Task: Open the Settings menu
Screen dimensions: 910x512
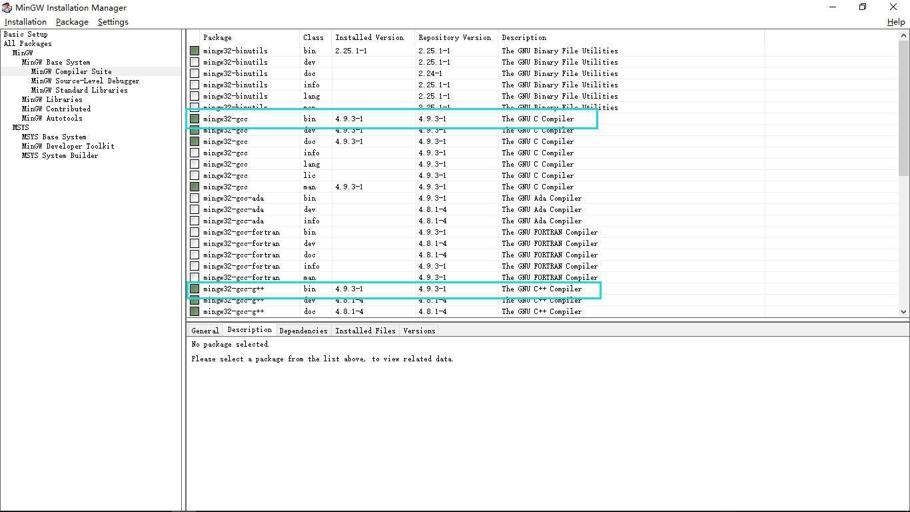Action: click(113, 21)
